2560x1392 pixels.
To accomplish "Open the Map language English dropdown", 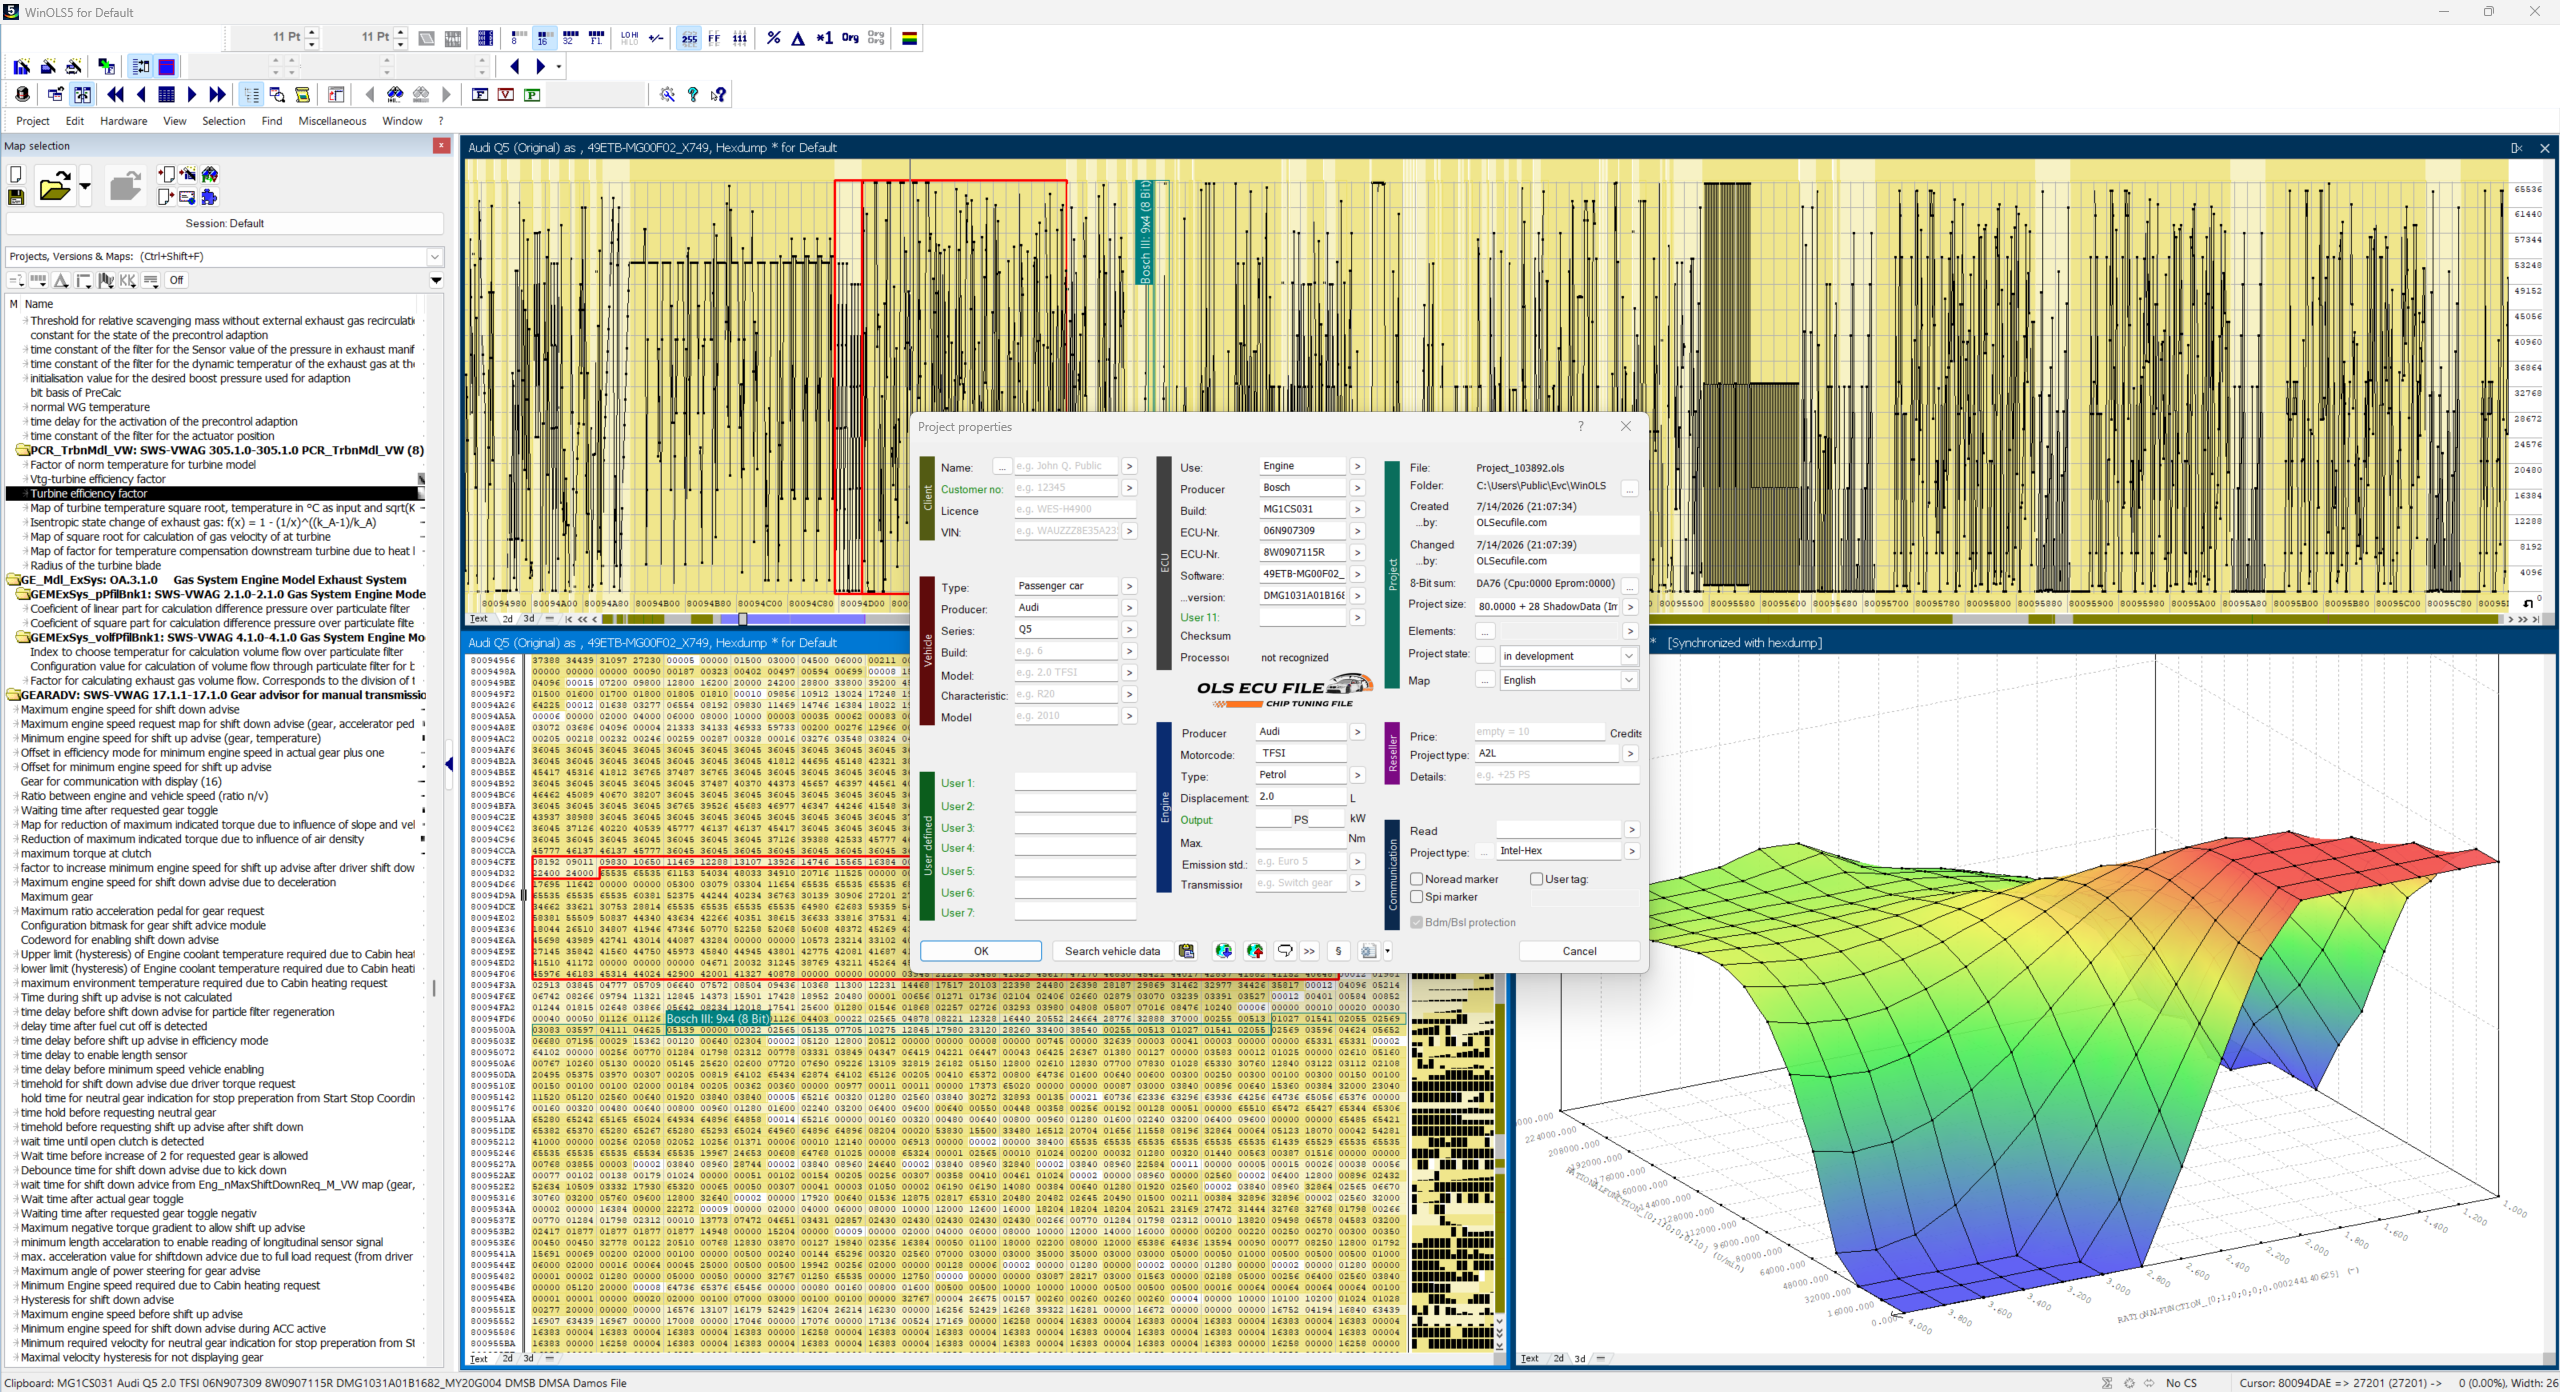I will click(1629, 681).
